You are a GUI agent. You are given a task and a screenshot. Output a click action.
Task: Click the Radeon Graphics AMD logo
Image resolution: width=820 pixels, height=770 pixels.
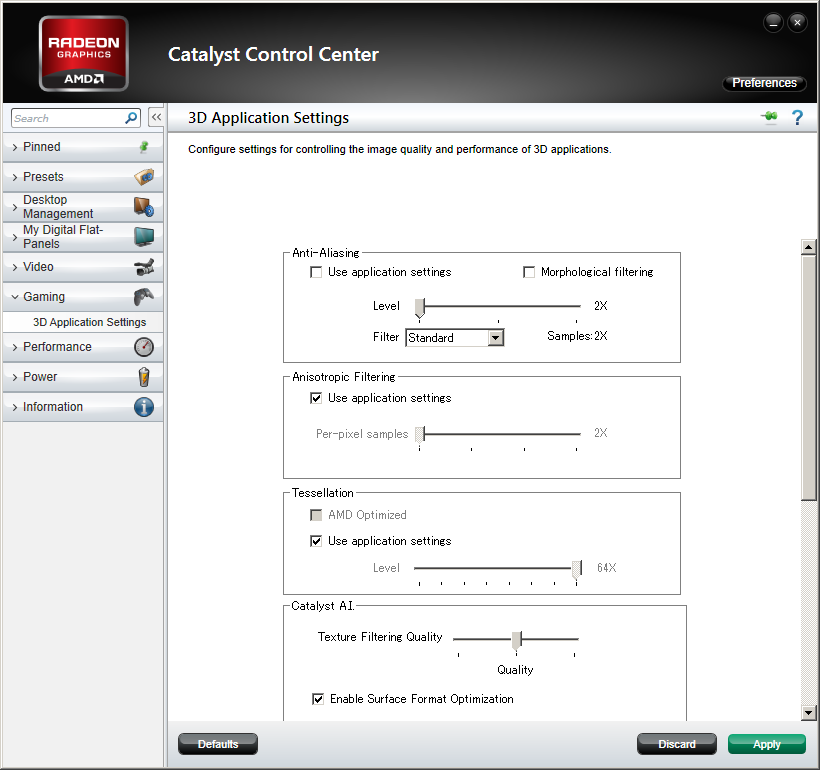(84, 53)
